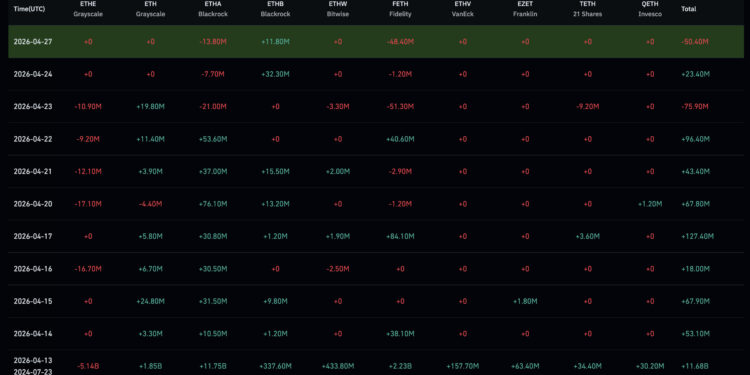Select the +2.00M ETHW value

tap(338, 171)
